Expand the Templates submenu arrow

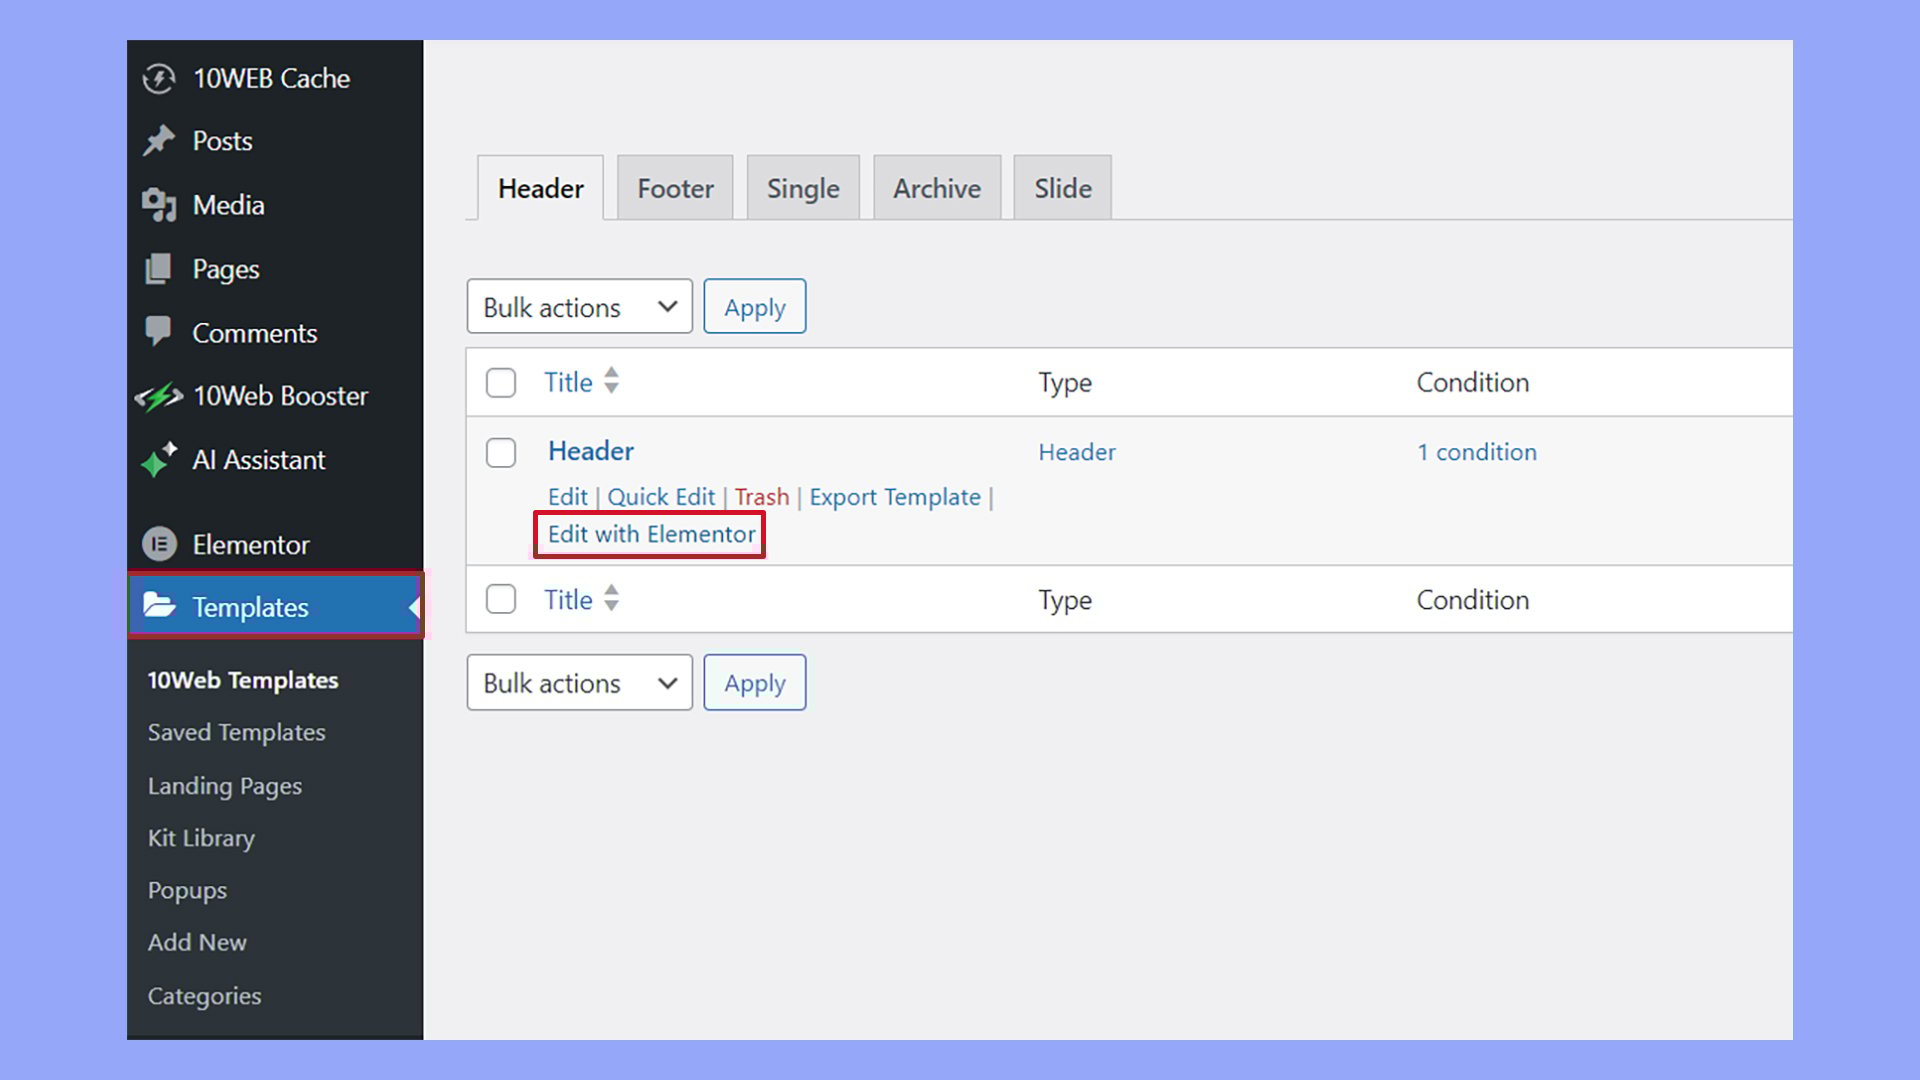[416, 607]
